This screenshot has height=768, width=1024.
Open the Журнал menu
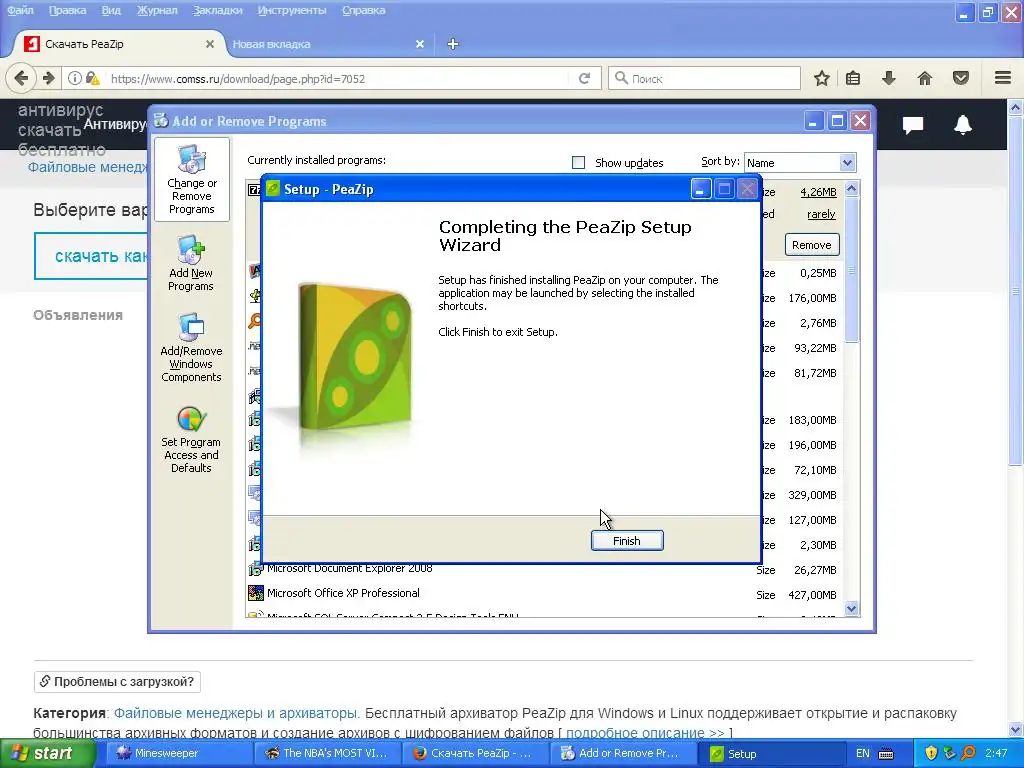pos(157,10)
